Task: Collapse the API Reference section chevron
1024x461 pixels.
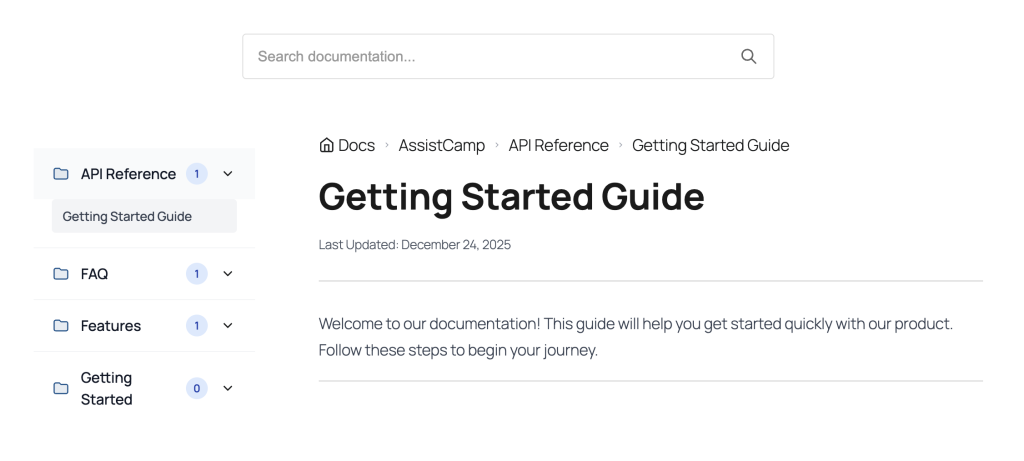Action: [228, 174]
